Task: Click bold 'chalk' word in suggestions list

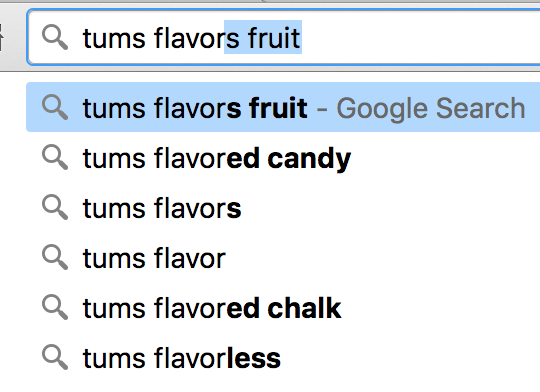Action: (304, 308)
